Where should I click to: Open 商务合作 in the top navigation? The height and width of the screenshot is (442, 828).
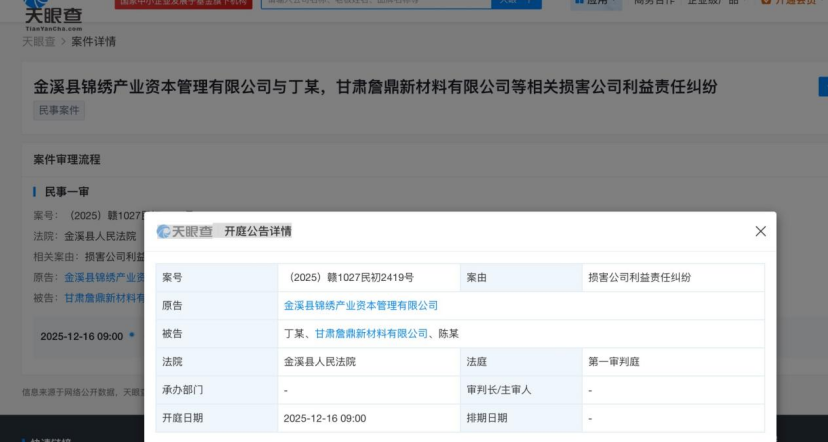coord(655,3)
